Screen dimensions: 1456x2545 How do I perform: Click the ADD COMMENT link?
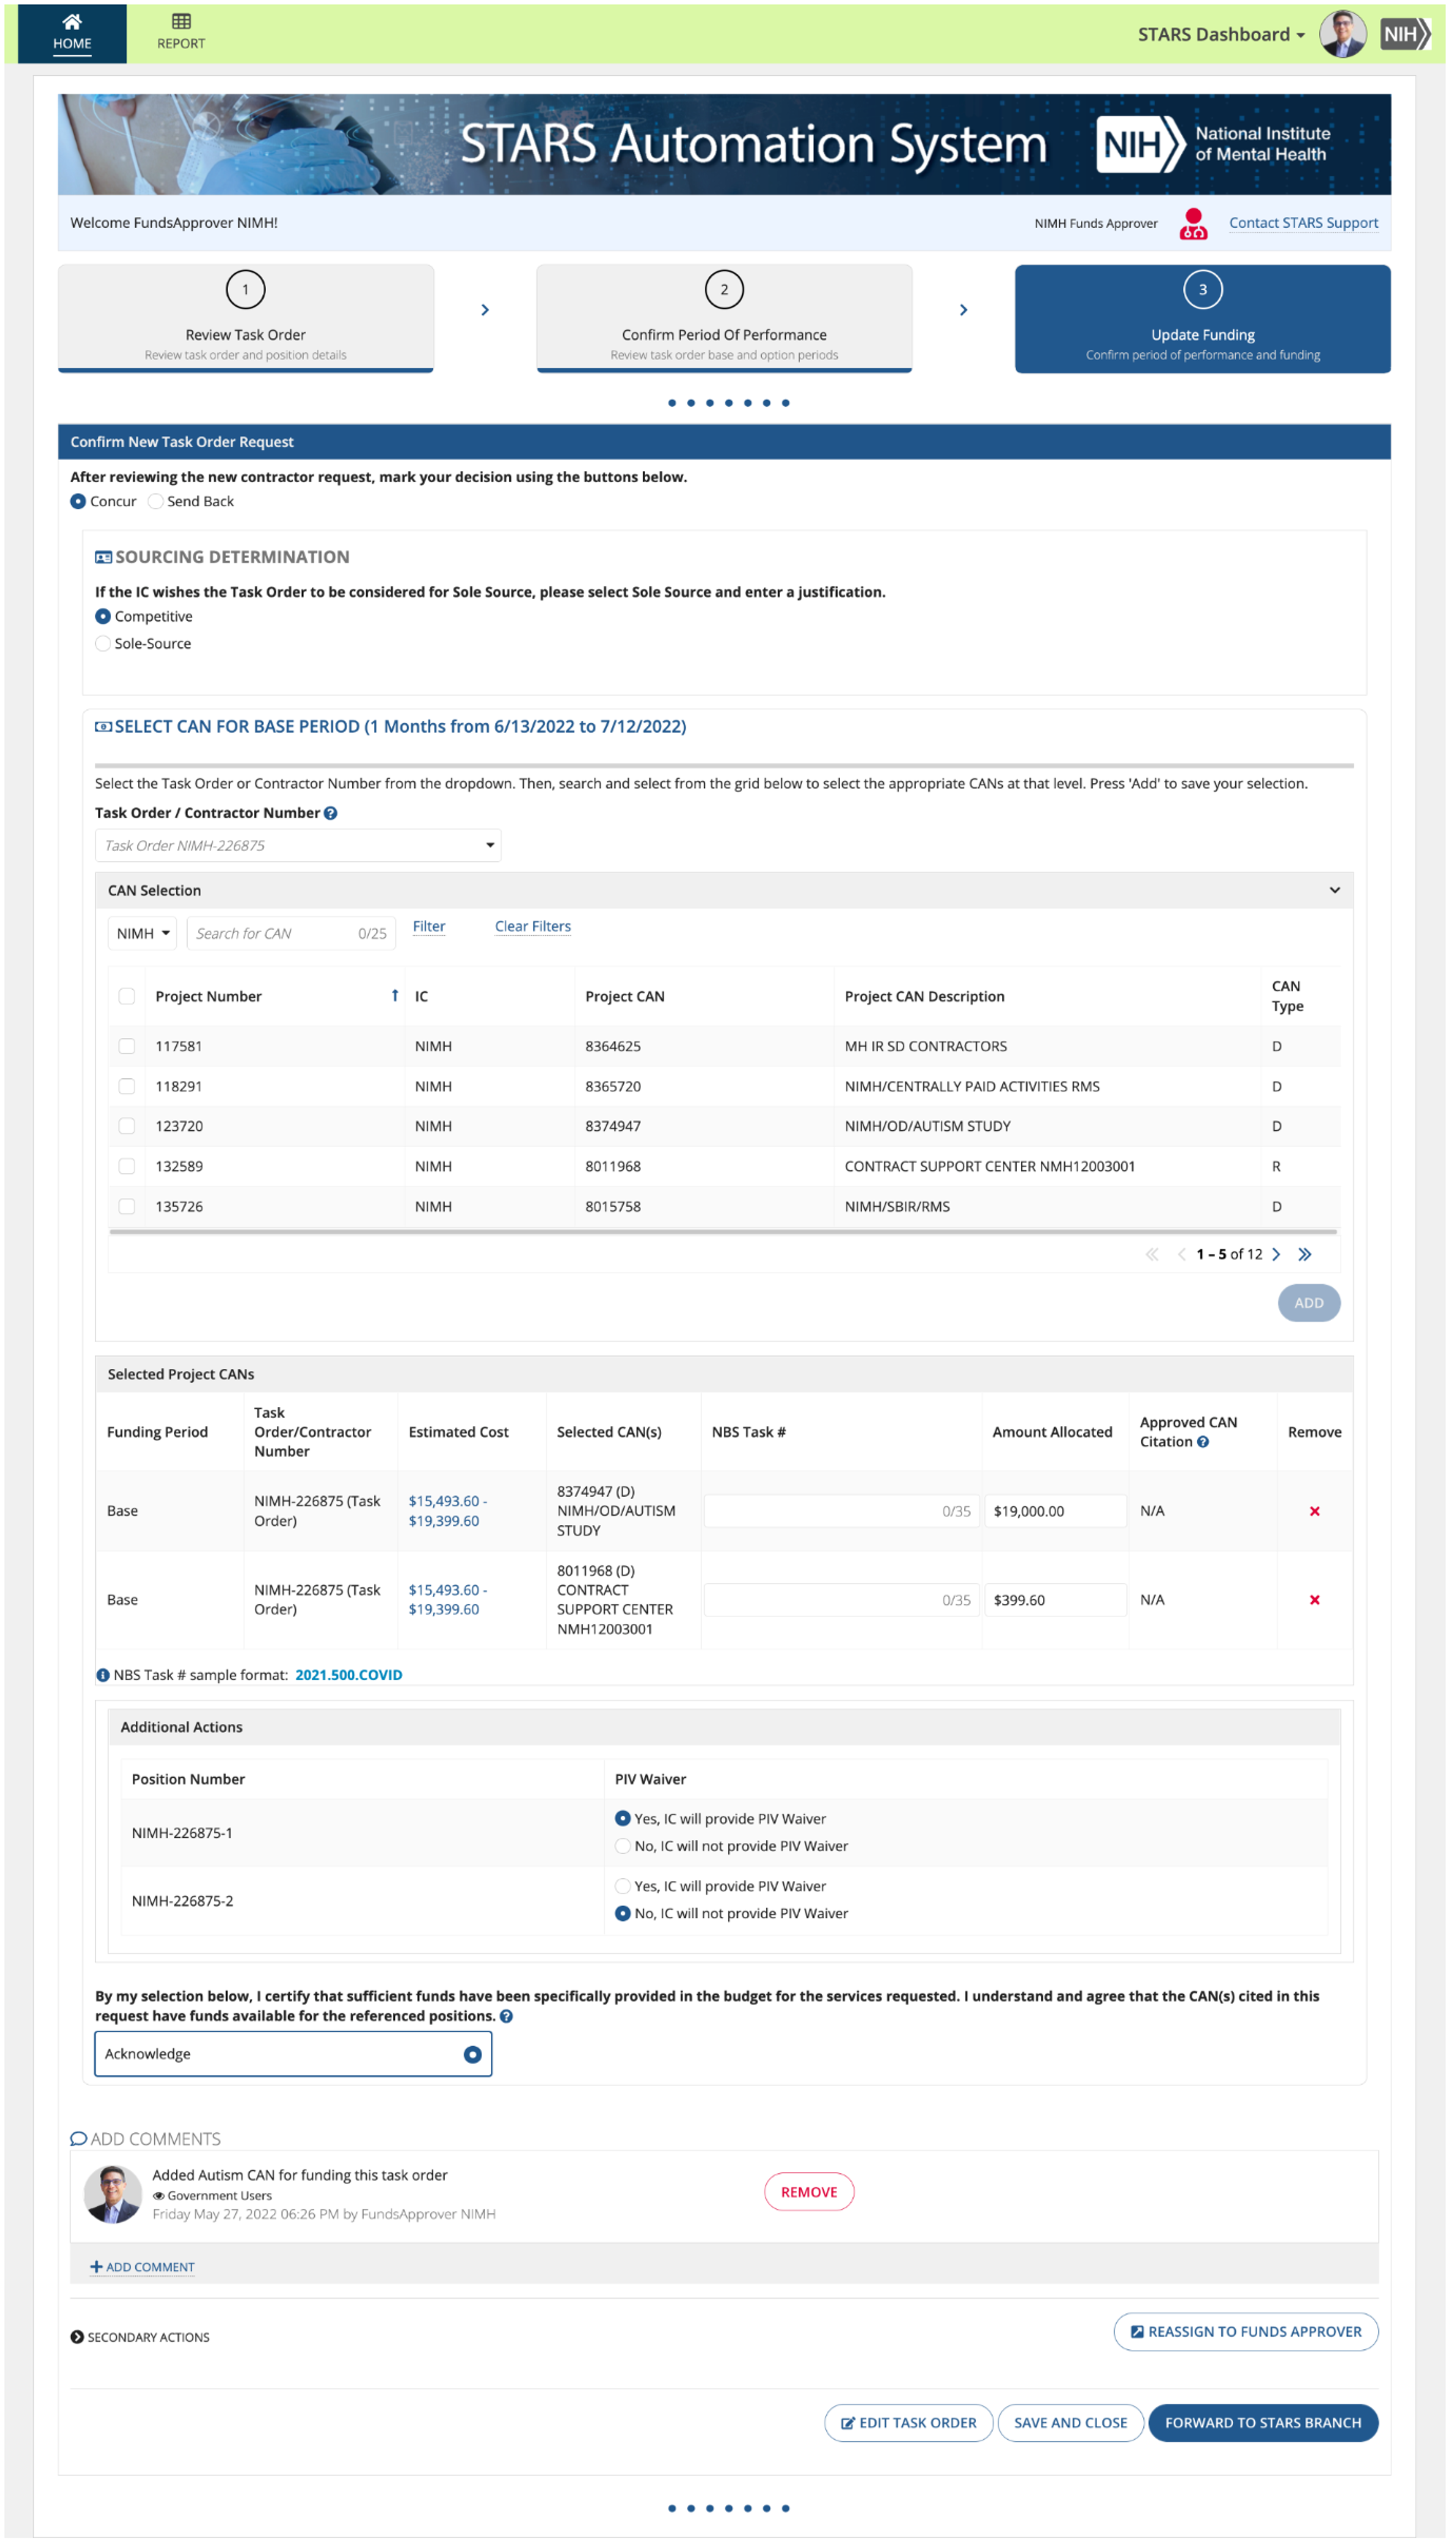143,2267
